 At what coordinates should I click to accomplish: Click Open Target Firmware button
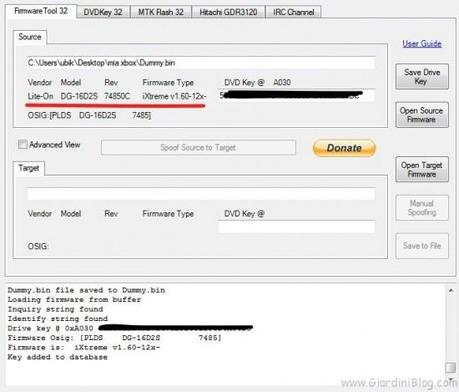click(x=422, y=169)
